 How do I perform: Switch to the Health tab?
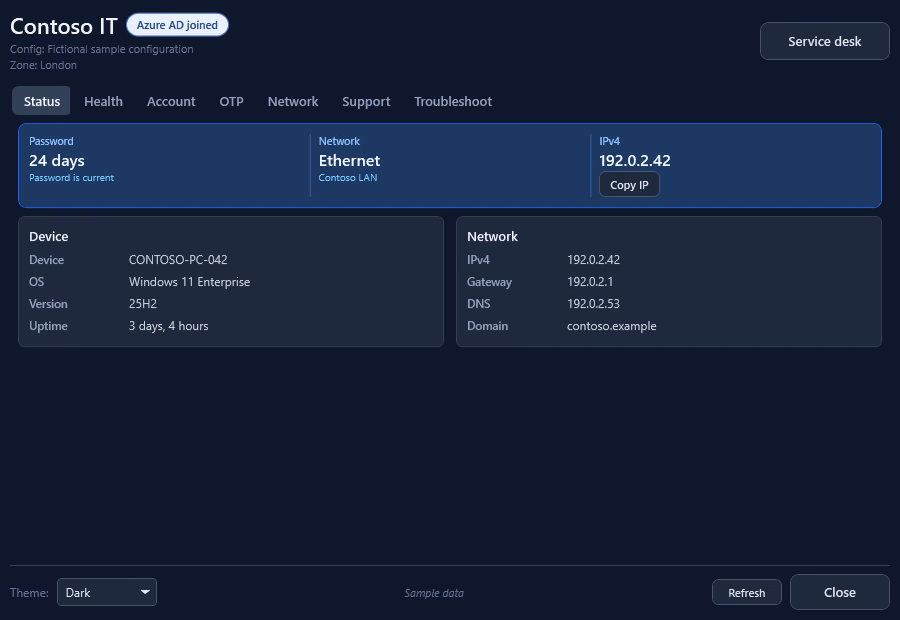[103, 101]
